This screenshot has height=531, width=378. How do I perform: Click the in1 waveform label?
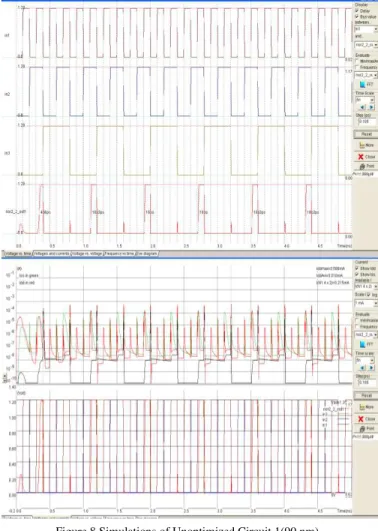point(7,35)
